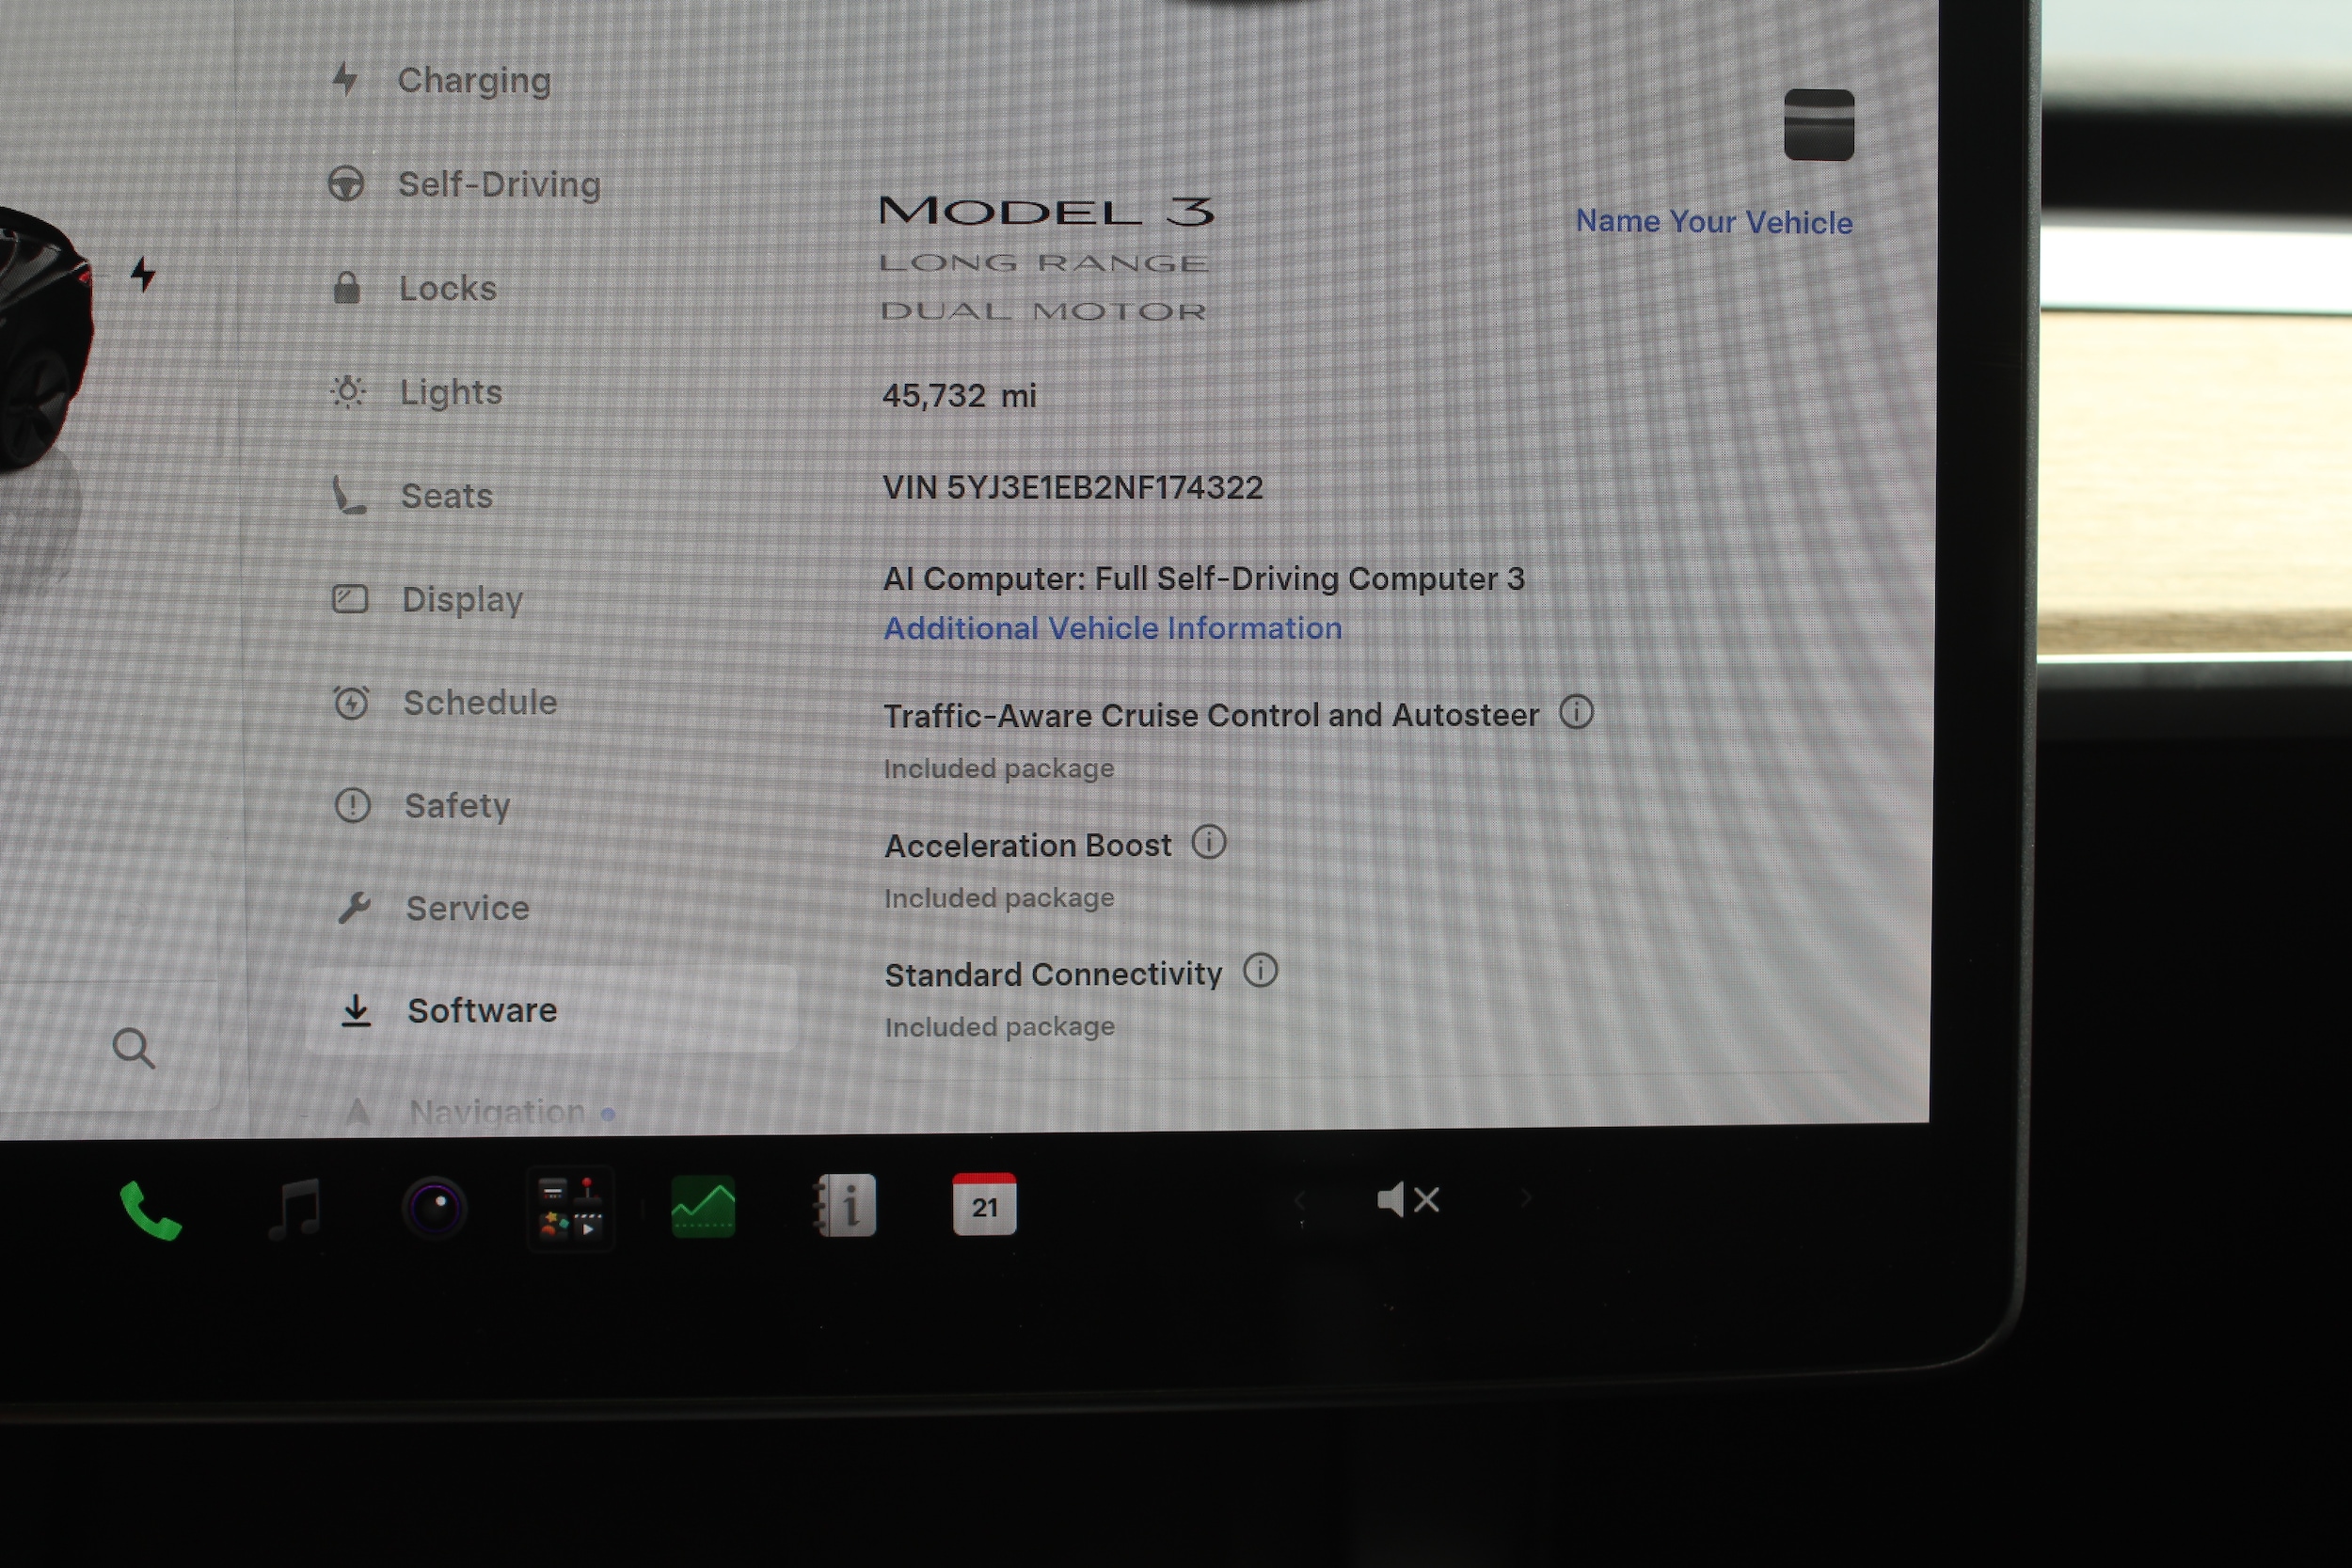
Task: Raise volume with the right arrow
Action: point(1526,1197)
